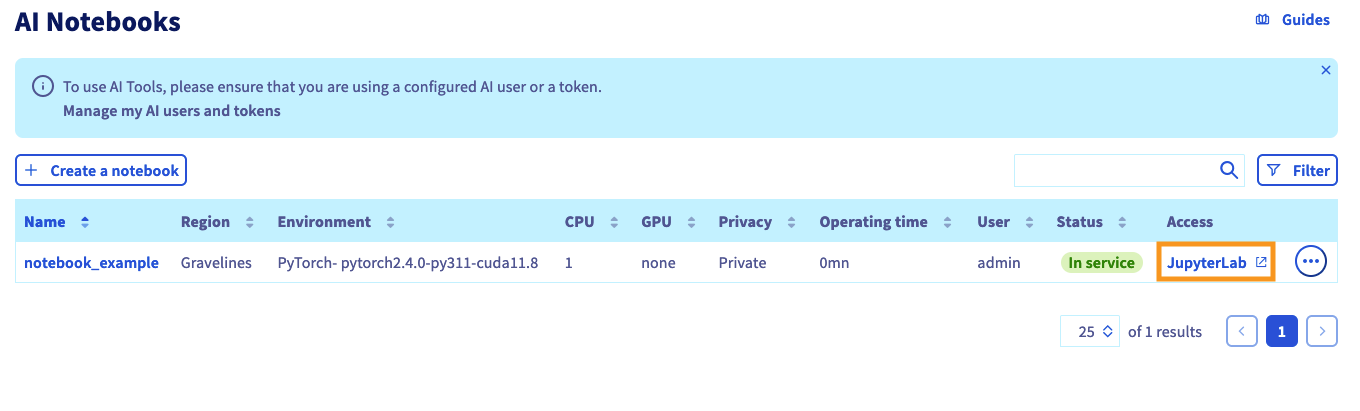
Task: Click the Create a notebook button
Action: (101, 171)
